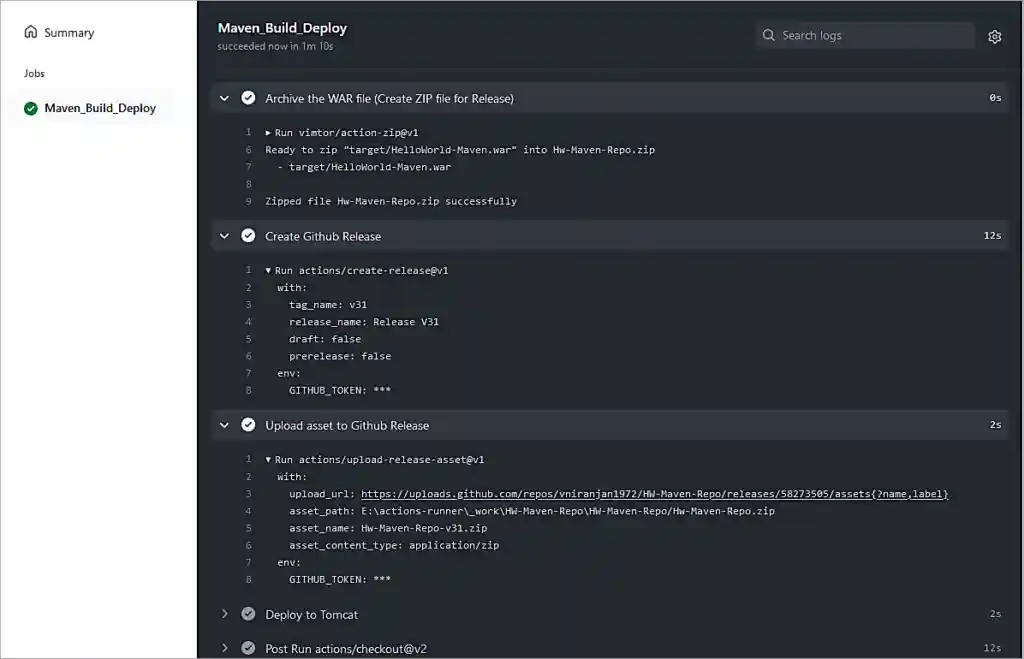
Task: Click the Maven_Build_Deploy workflow title
Action: pos(281,27)
